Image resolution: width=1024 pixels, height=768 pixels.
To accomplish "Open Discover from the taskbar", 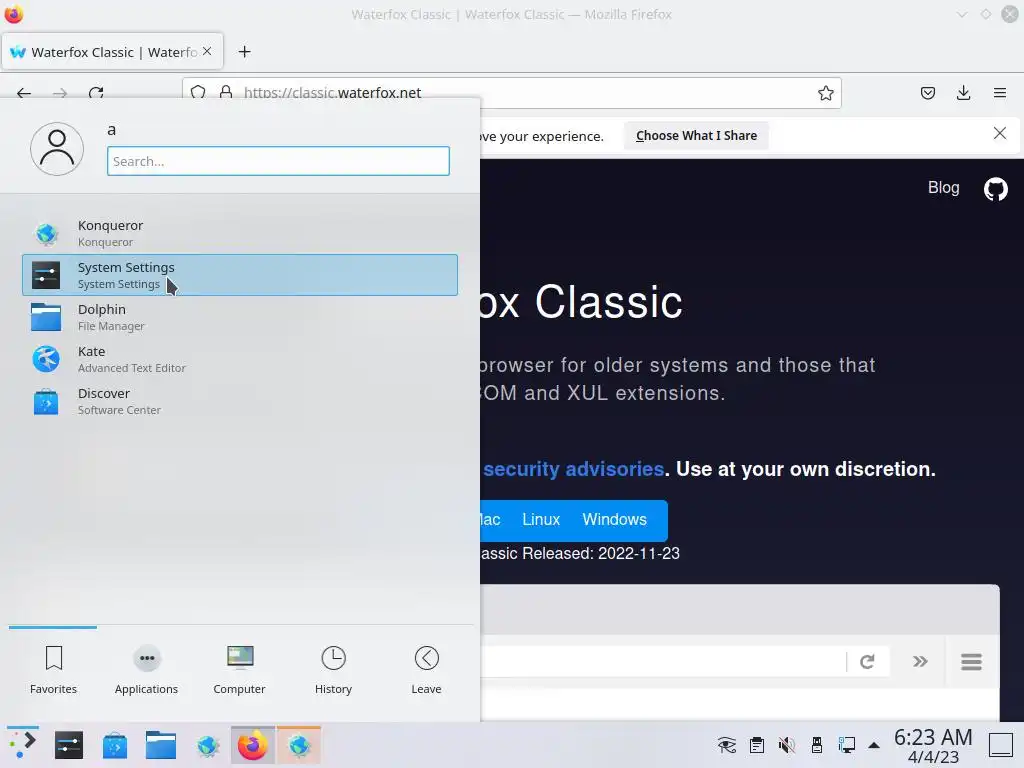I will [114, 745].
